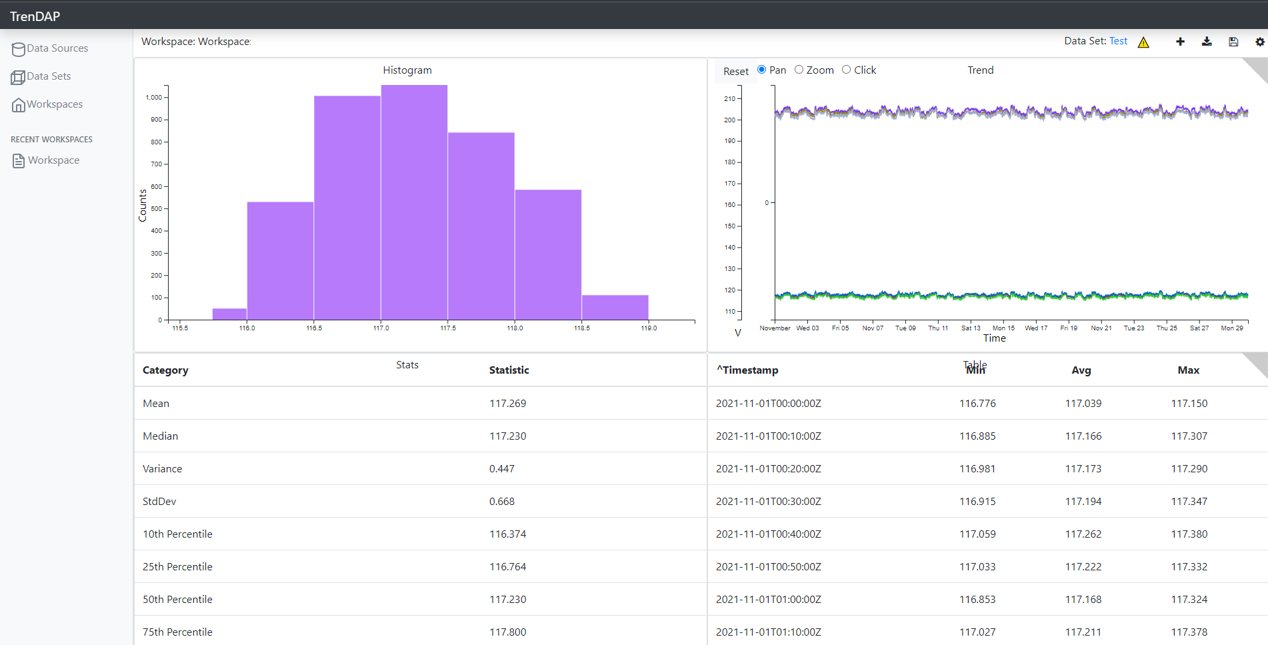Click the 75th Percentile value 117.800
Viewport: 1268px width, 645px height.
pyautogui.click(x=508, y=632)
